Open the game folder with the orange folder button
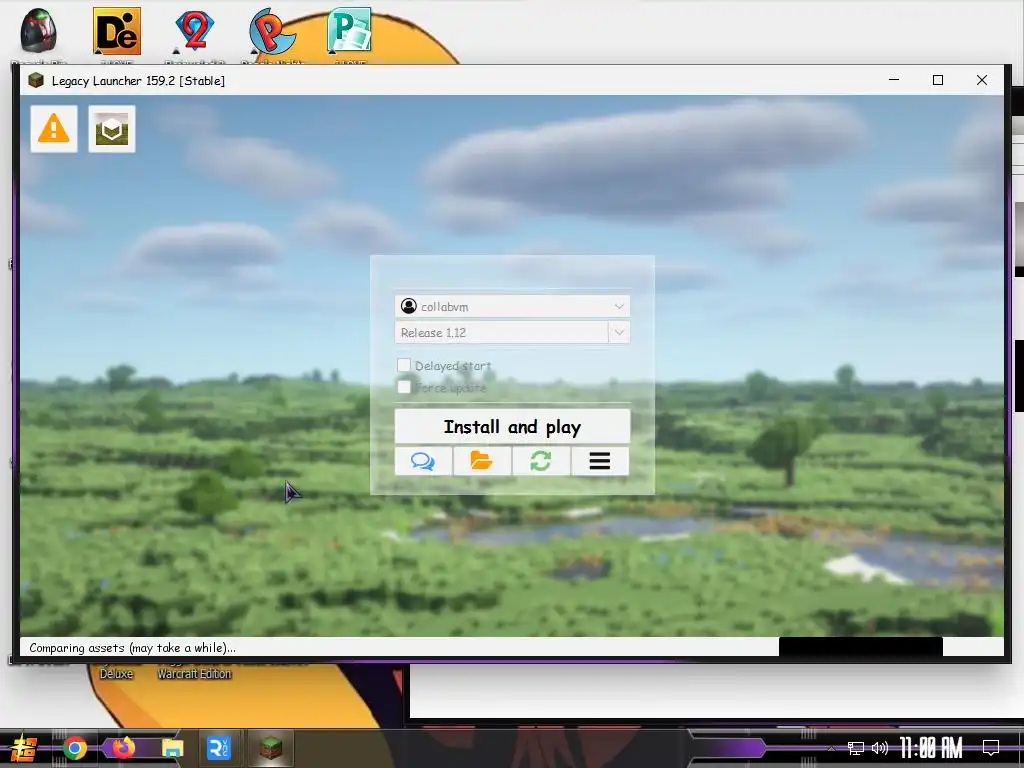The height and width of the screenshot is (768, 1024). pyautogui.click(x=482, y=461)
